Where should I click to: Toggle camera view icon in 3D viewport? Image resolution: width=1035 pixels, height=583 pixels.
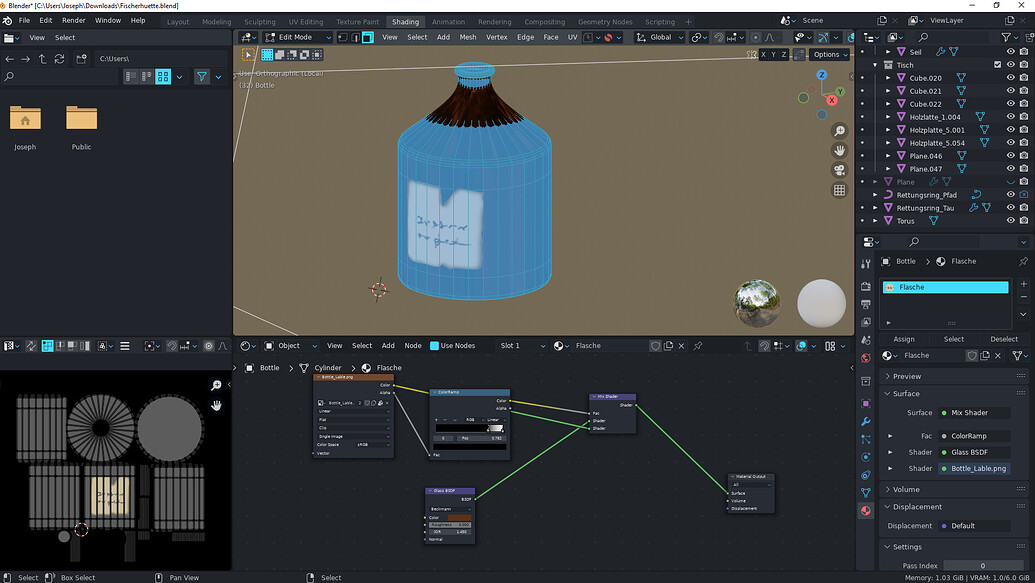coord(839,170)
